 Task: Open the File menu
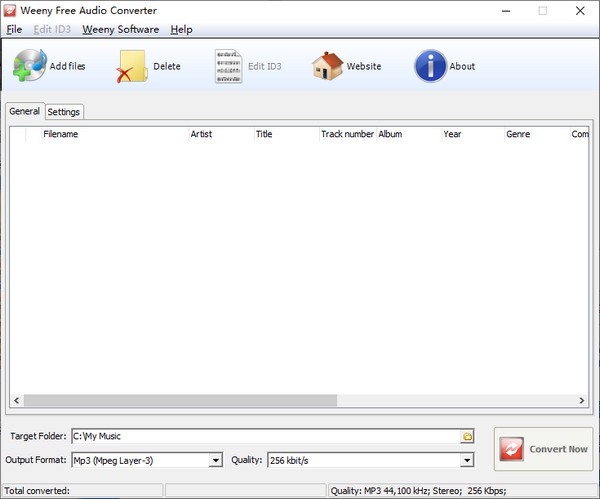pos(14,29)
